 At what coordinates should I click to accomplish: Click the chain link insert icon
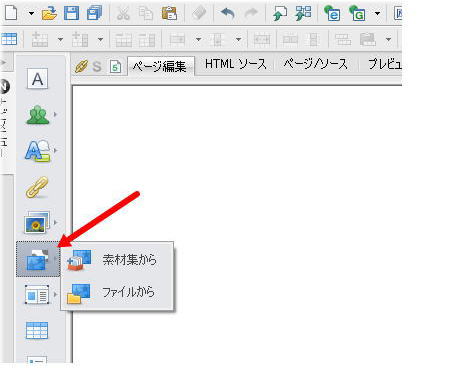tap(37, 187)
